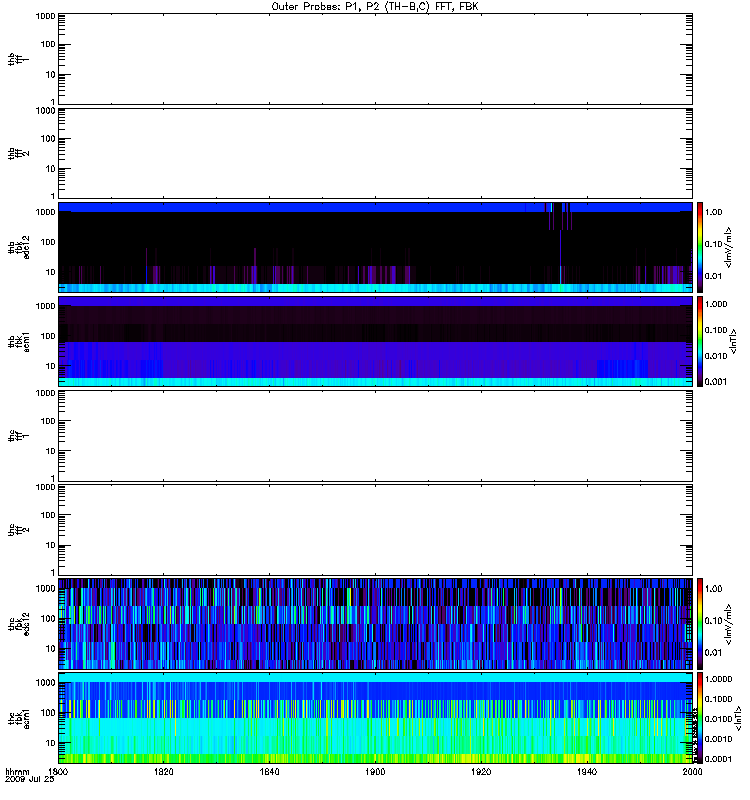The width and height of the screenshot is (750, 800).
Task: Click the "<|mV/m|>" unit label beside thb edc12 color bar
Action: (729, 247)
